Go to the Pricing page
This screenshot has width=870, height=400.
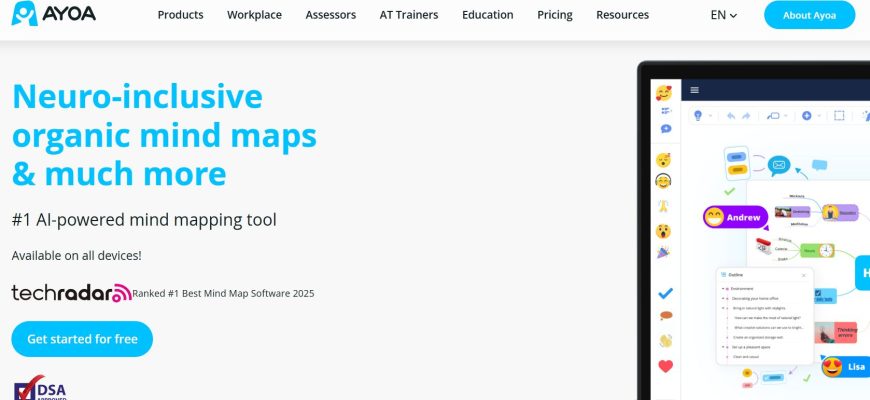coord(555,15)
